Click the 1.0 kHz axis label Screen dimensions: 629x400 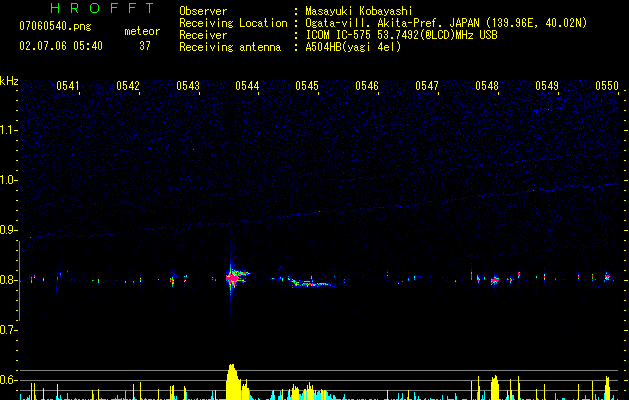(8, 180)
